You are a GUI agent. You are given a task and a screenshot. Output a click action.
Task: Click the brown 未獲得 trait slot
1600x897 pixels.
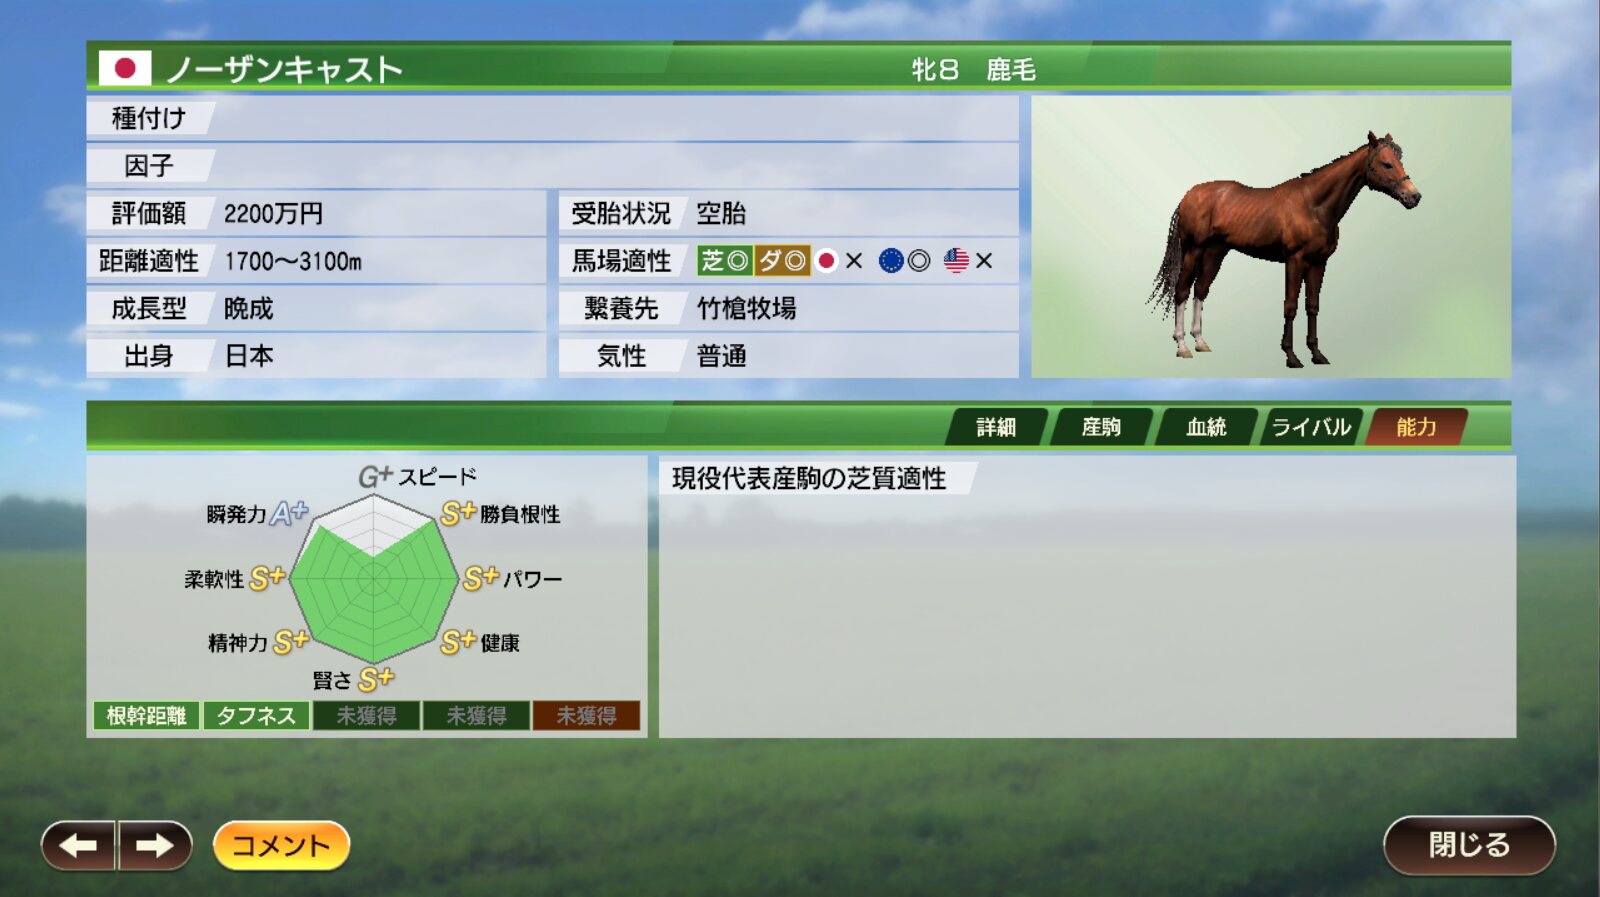coord(587,716)
